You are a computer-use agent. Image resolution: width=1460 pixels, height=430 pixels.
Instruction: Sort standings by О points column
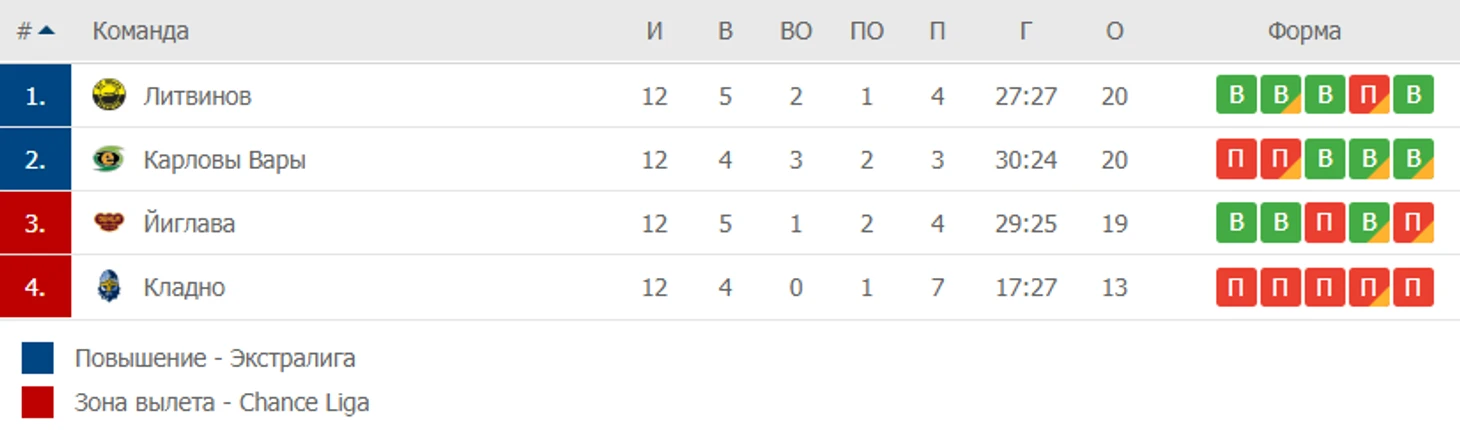point(1115,31)
